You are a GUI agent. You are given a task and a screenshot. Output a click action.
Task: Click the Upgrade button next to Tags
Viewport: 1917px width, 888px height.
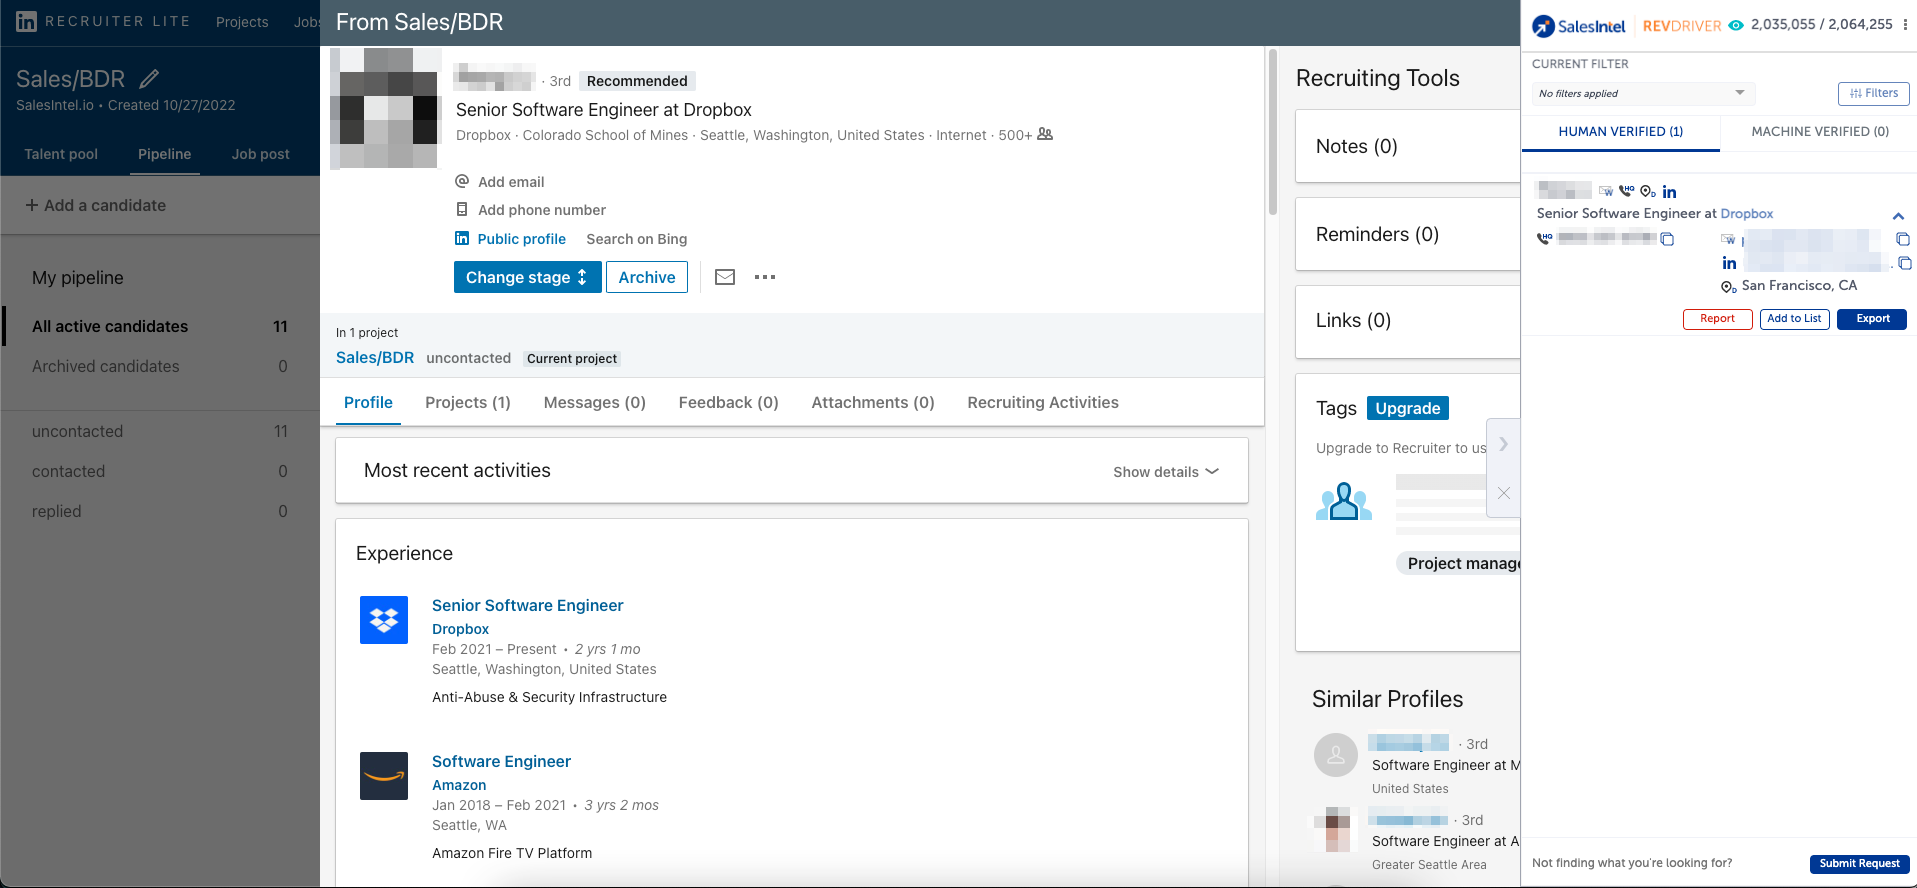[1407, 408]
